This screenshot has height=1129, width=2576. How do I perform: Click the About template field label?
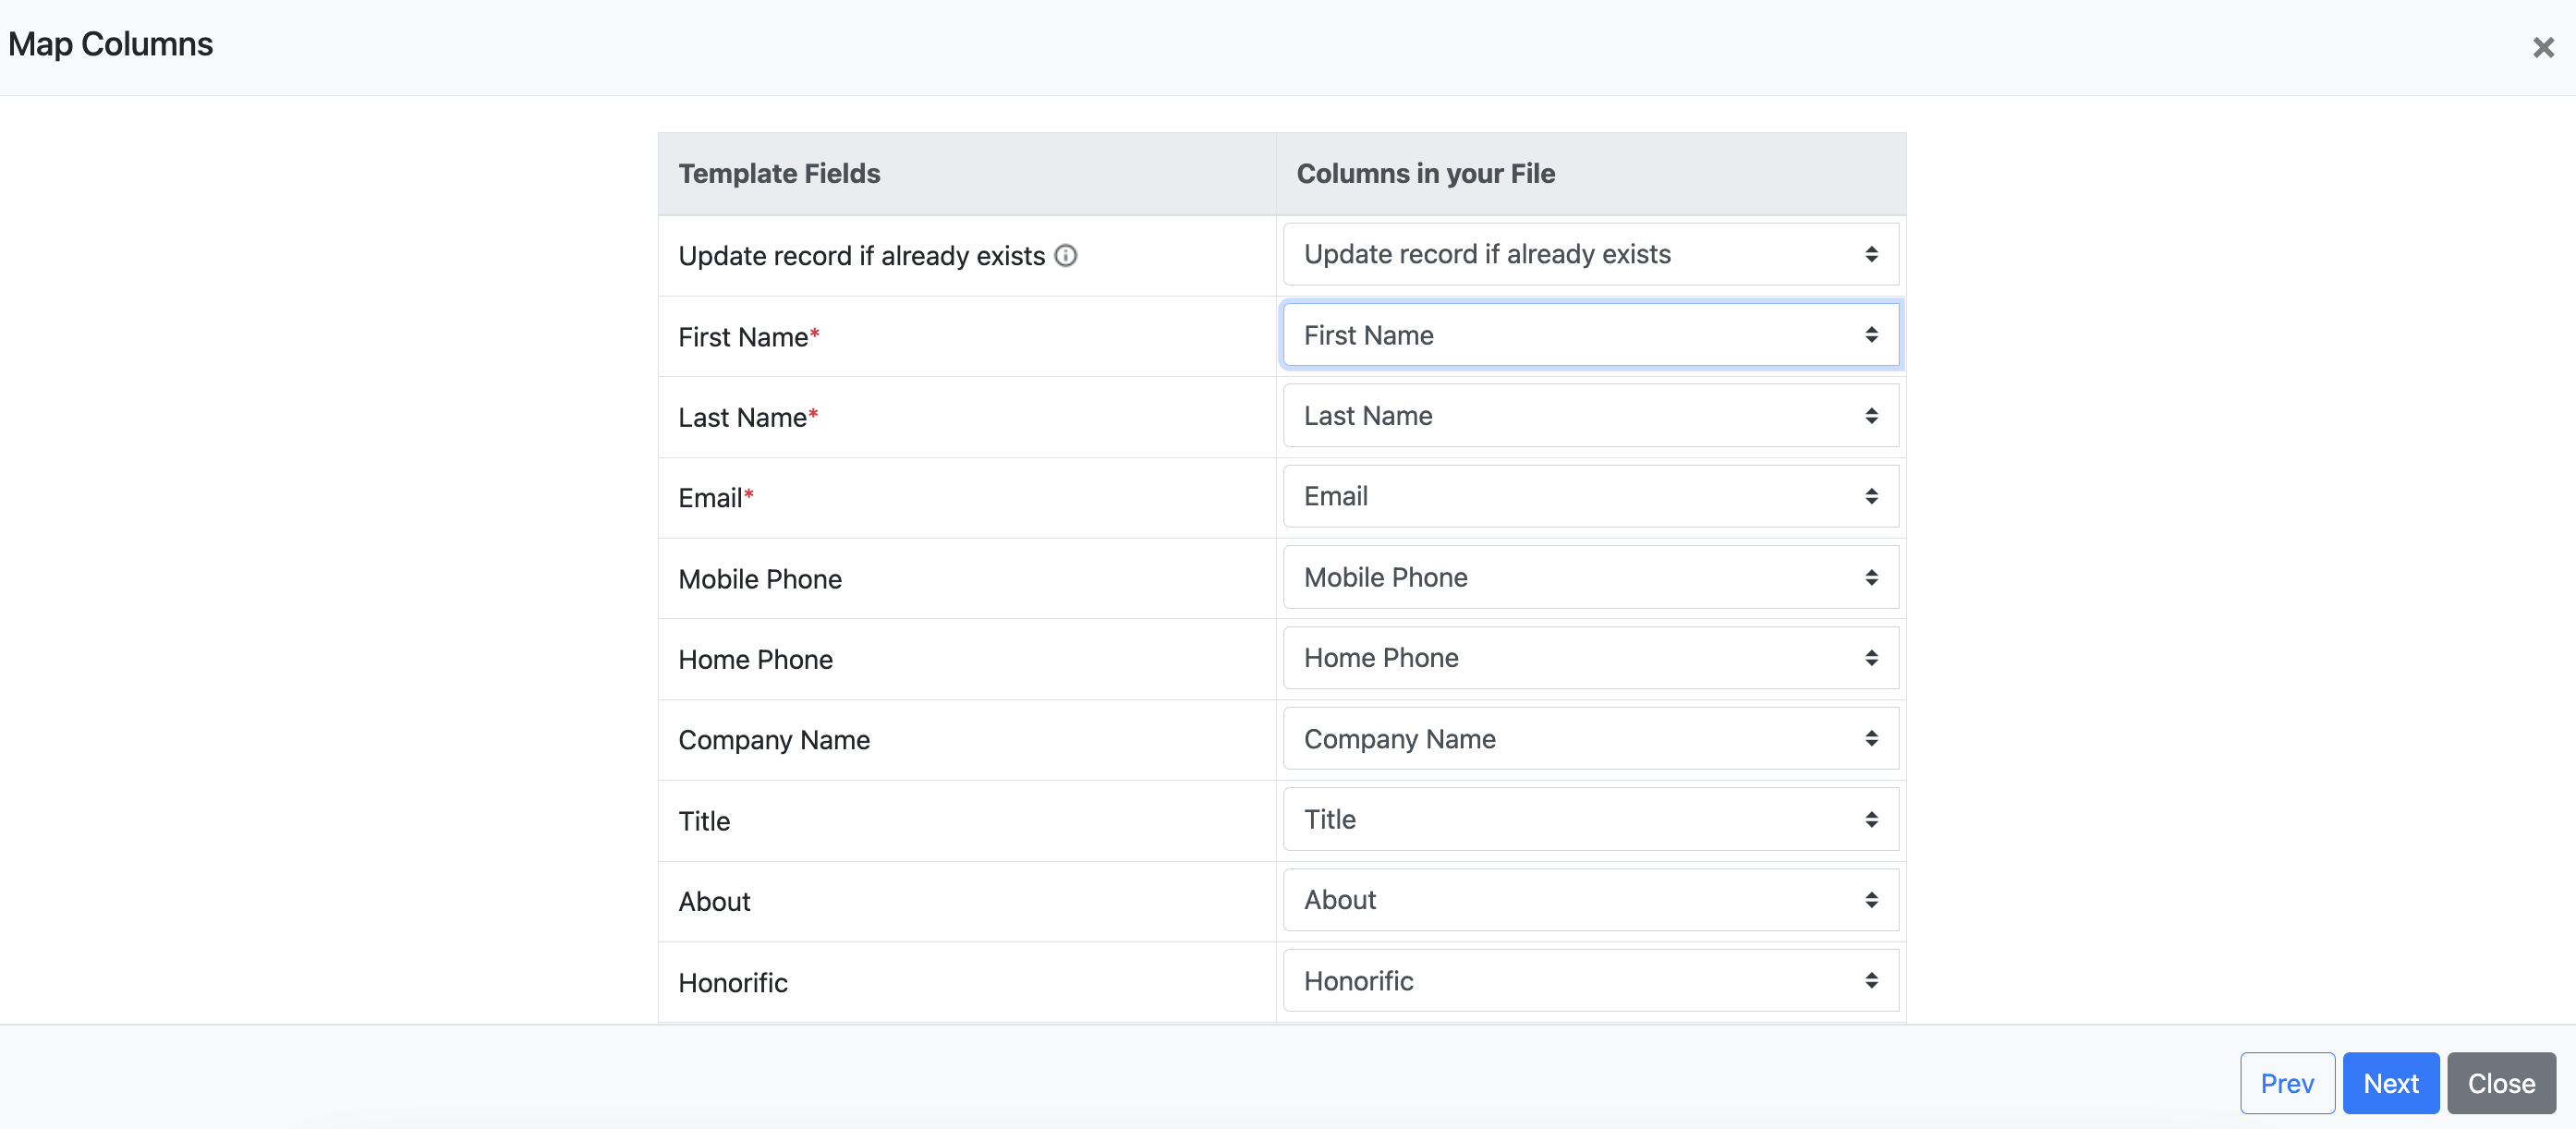coord(714,902)
